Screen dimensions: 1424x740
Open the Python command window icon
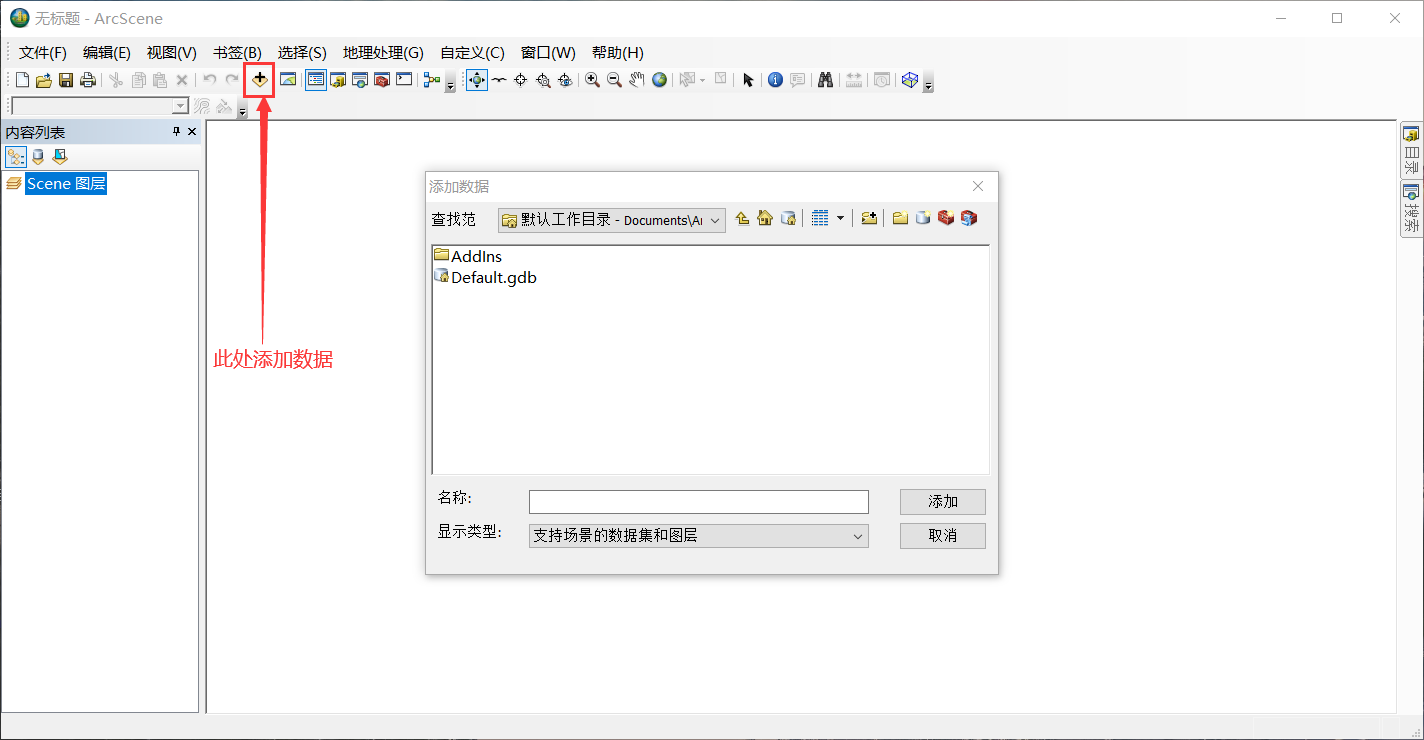(404, 80)
